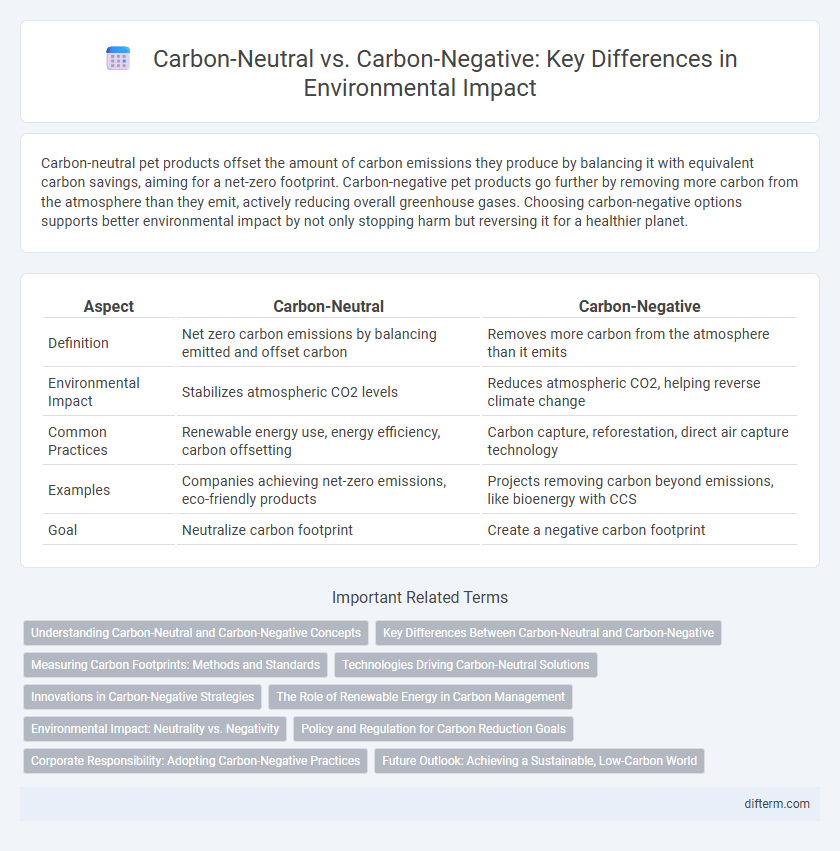840x851 pixels.
Task: Select 'Corporate Responsibility: Adopting Carbon-Negative Practices' tag
Action: coord(195,761)
